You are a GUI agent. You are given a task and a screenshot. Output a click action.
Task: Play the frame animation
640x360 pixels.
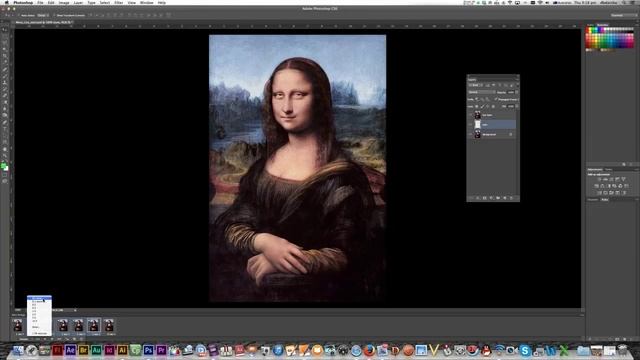click(52, 339)
